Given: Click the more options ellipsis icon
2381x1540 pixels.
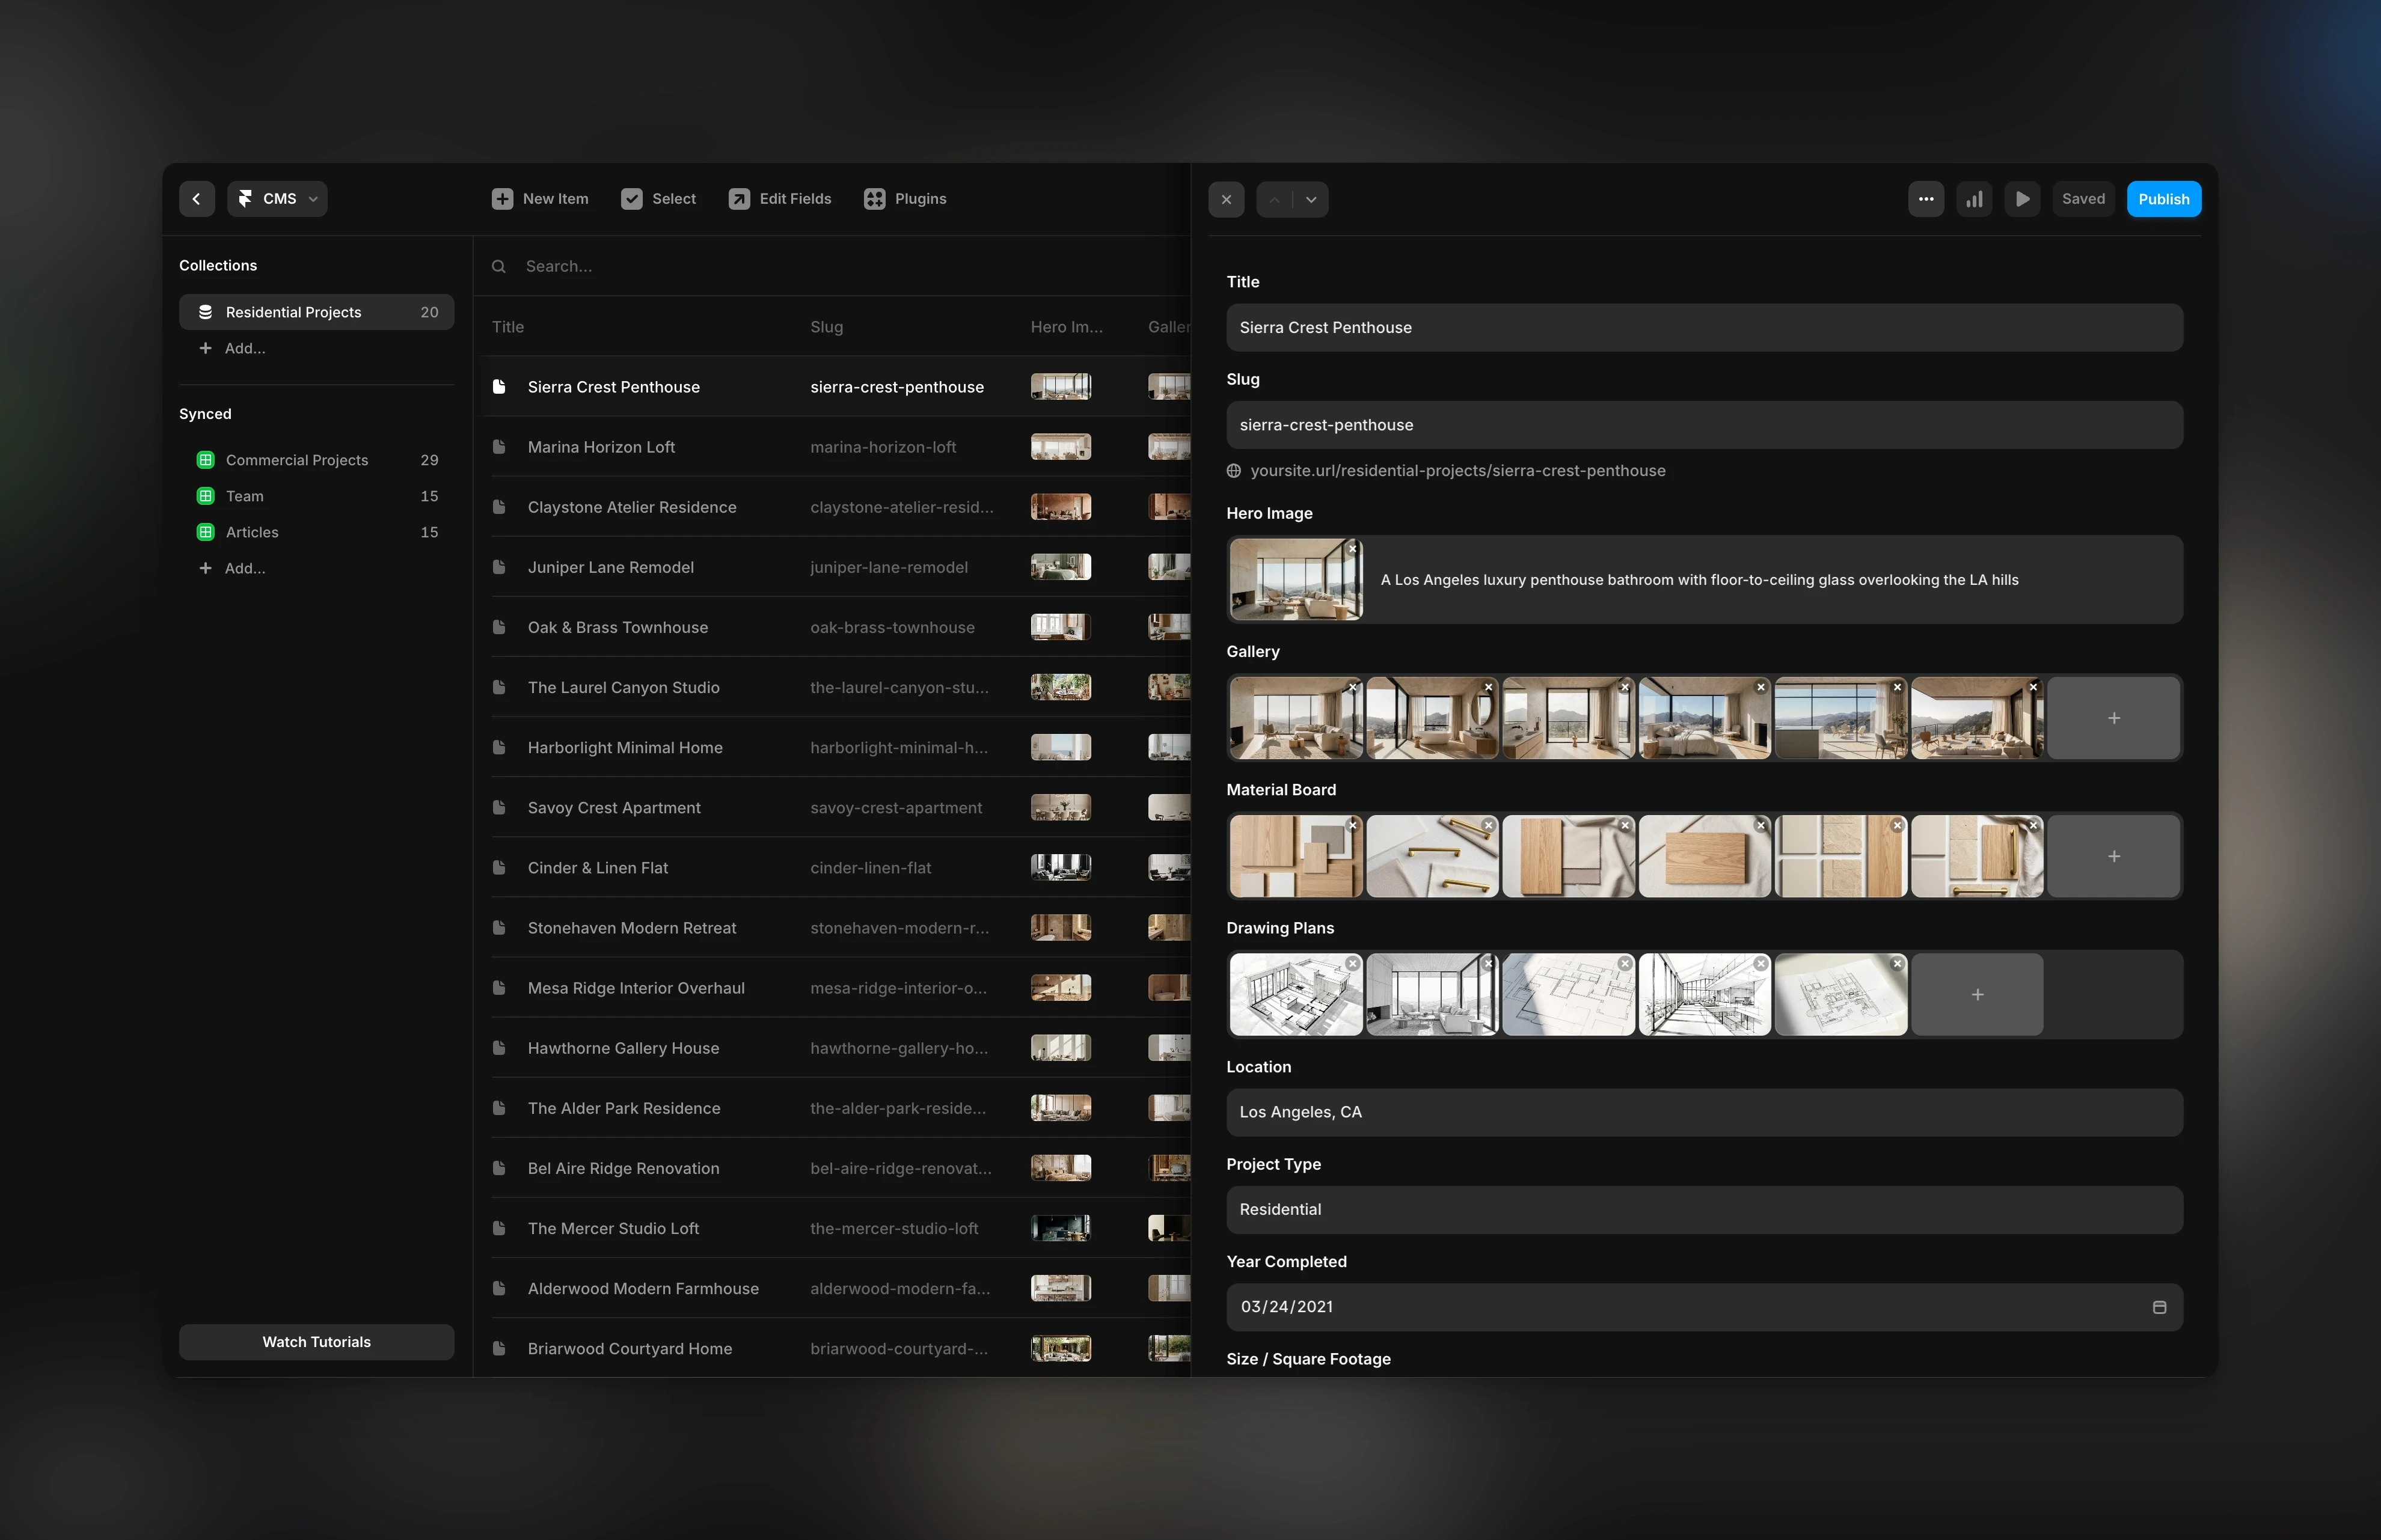Looking at the screenshot, I should point(1924,198).
